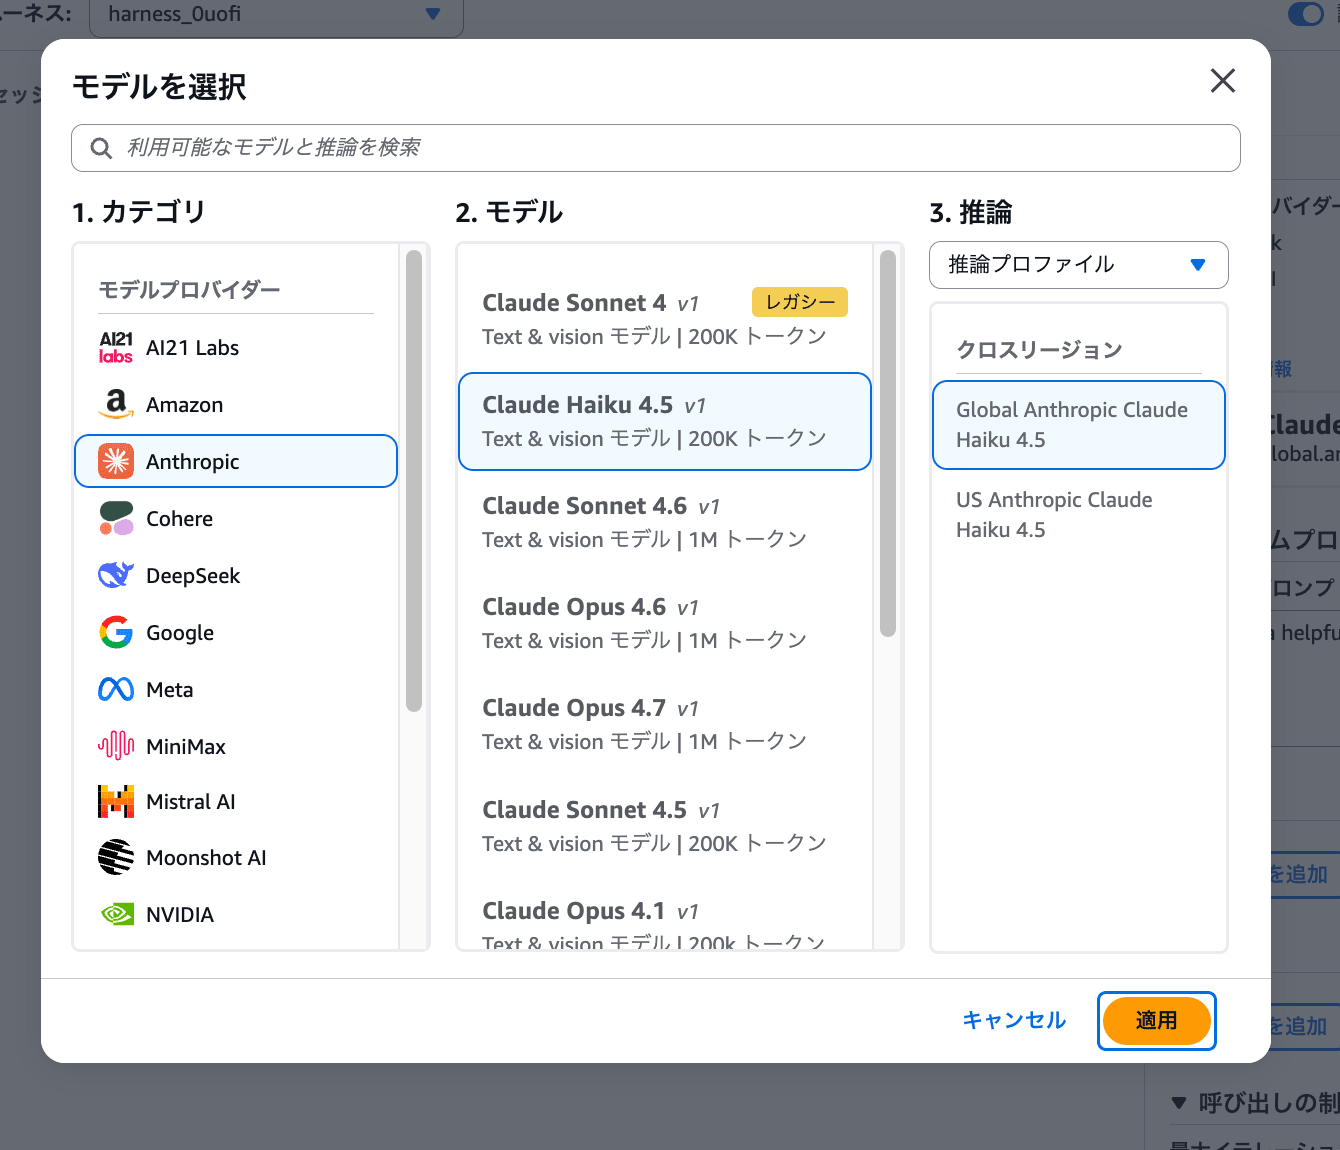Apply selection with 適用 button
This screenshot has width=1340, height=1150.
[1157, 1021]
